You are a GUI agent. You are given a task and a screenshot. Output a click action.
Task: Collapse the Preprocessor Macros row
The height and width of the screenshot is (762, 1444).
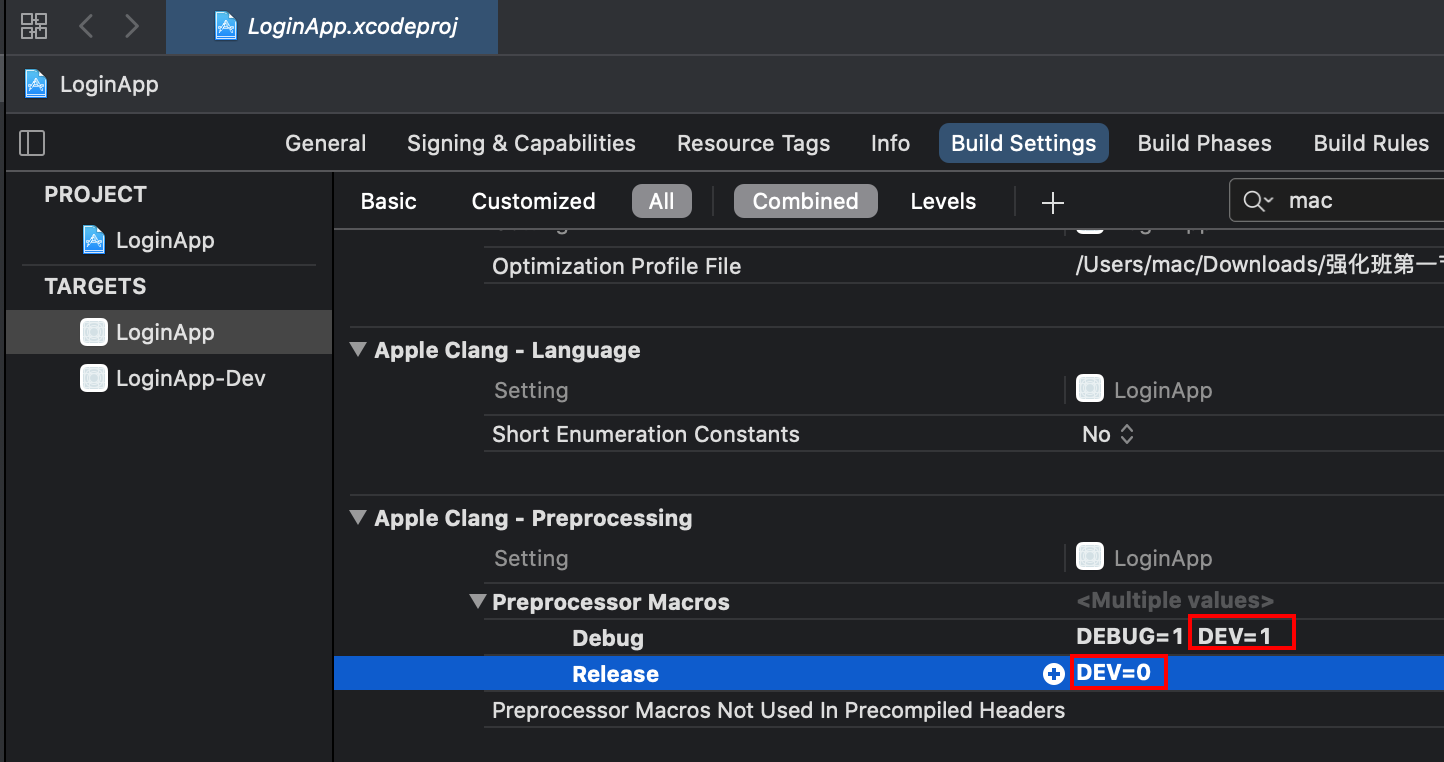(478, 601)
